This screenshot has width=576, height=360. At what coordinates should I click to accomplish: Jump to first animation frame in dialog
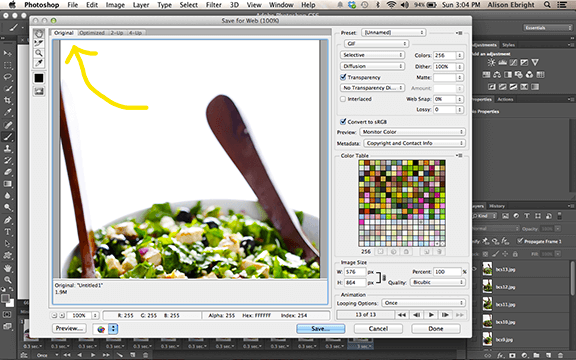pyautogui.click(x=402, y=315)
